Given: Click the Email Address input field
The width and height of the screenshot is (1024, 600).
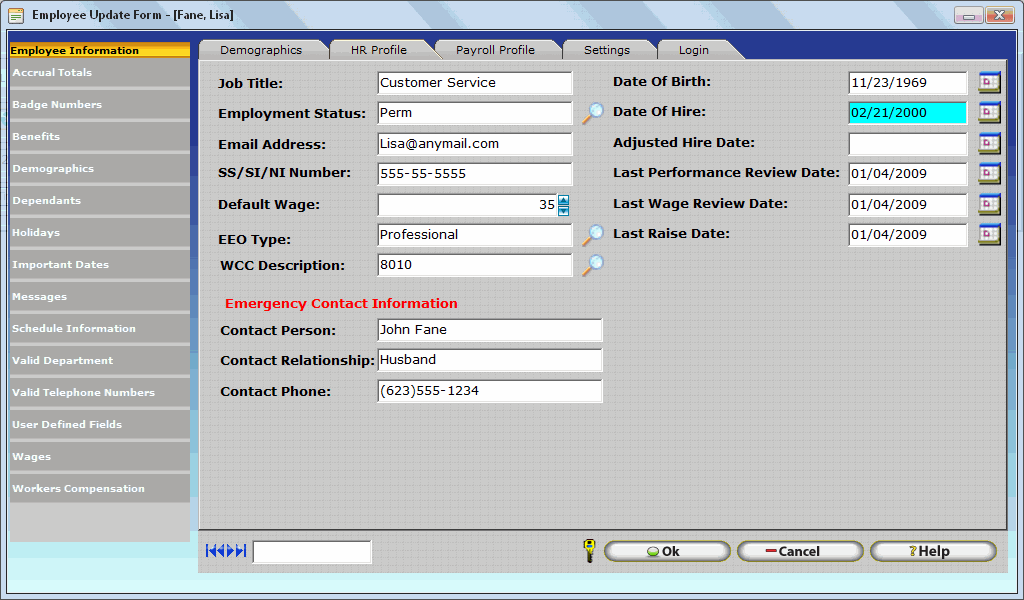Looking at the screenshot, I should coord(475,144).
